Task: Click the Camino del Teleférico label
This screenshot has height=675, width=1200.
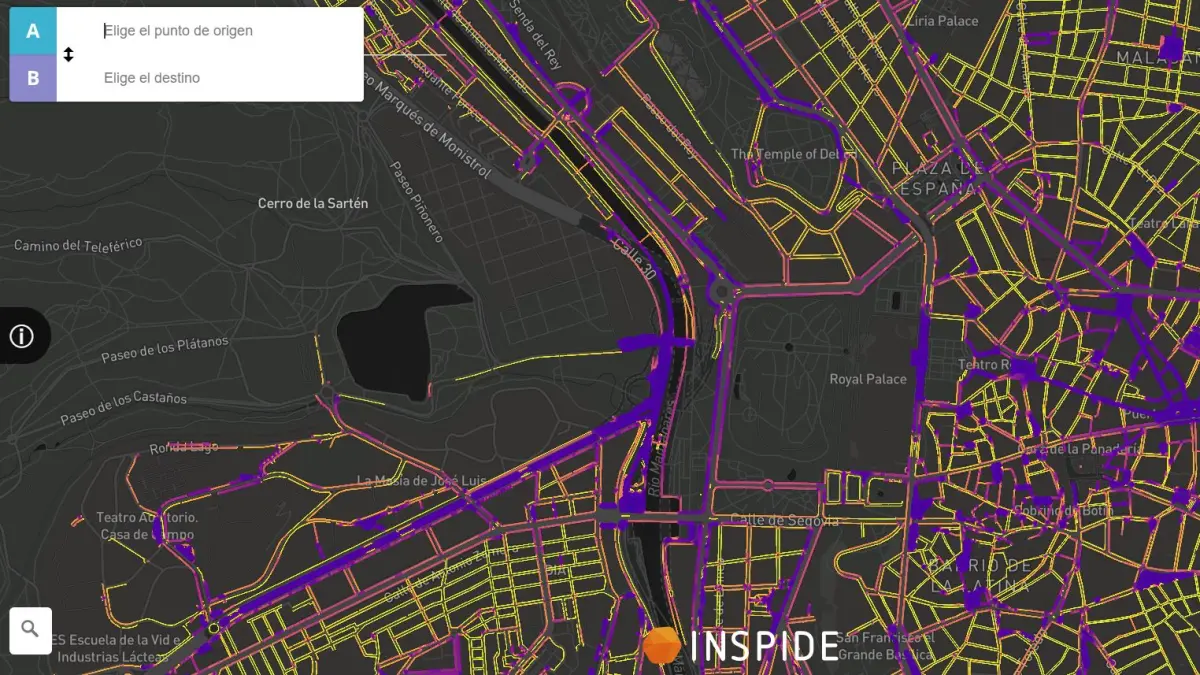Action: (x=78, y=244)
